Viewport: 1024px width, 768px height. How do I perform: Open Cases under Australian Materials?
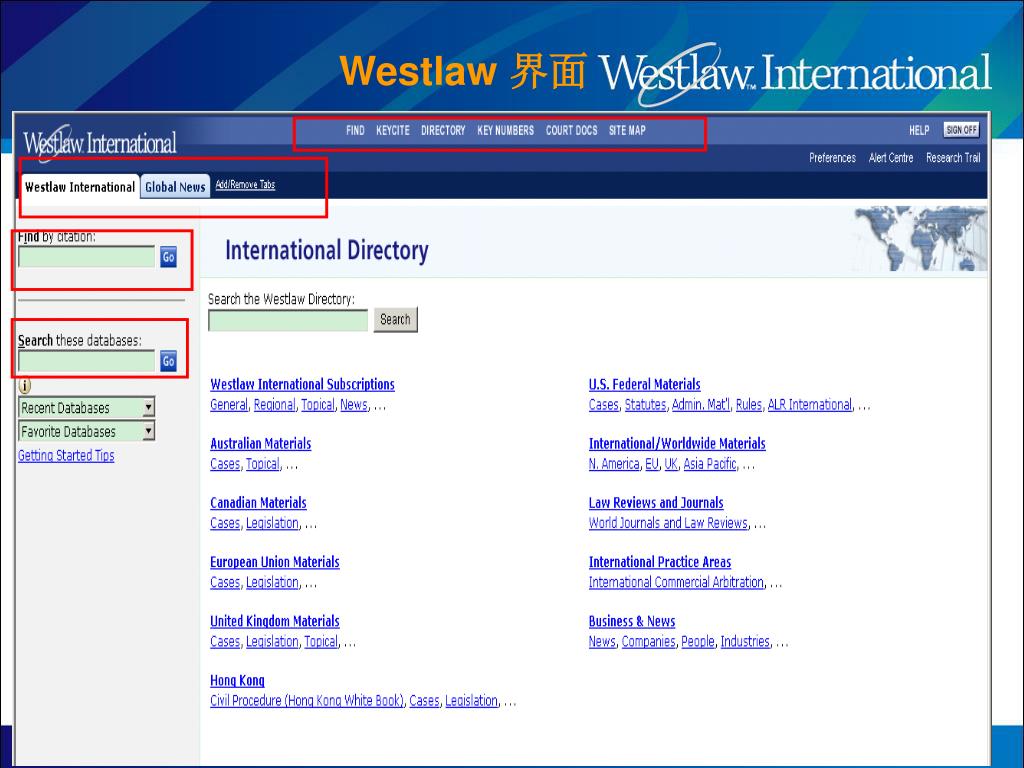(225, 464)
